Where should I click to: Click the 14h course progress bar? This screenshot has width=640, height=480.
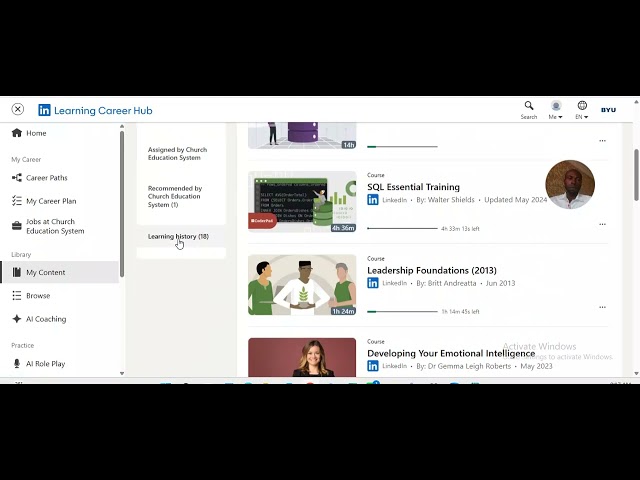[402, 147]
